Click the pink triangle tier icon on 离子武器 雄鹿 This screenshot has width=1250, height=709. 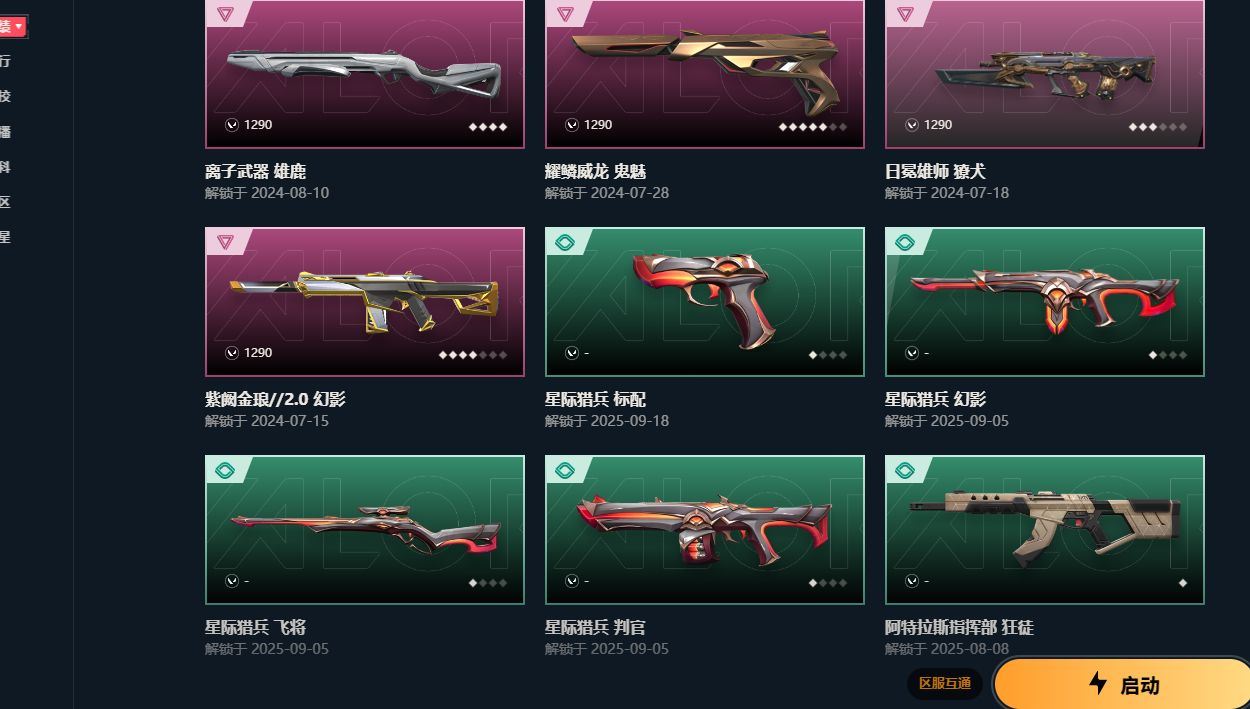(x=224, y=14)
